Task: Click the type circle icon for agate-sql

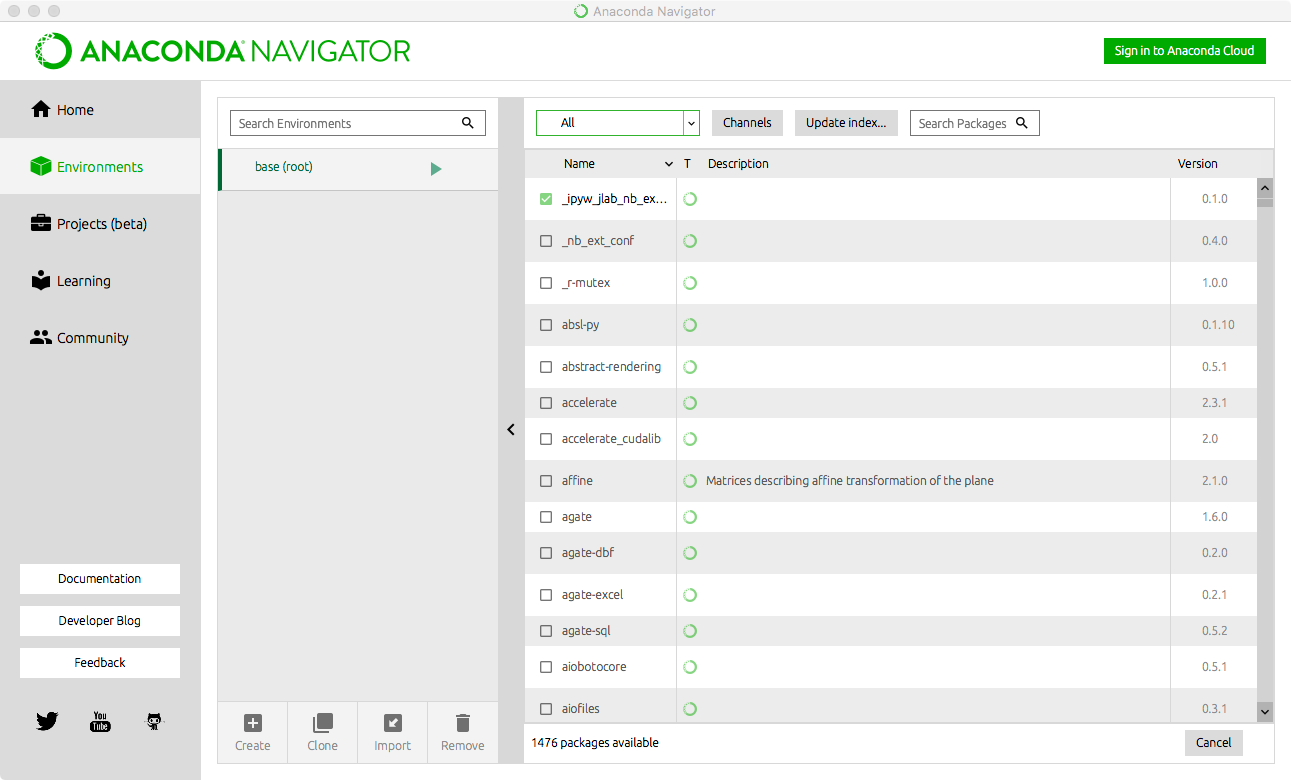Action: pyautogui.click(x=690, y=631)
